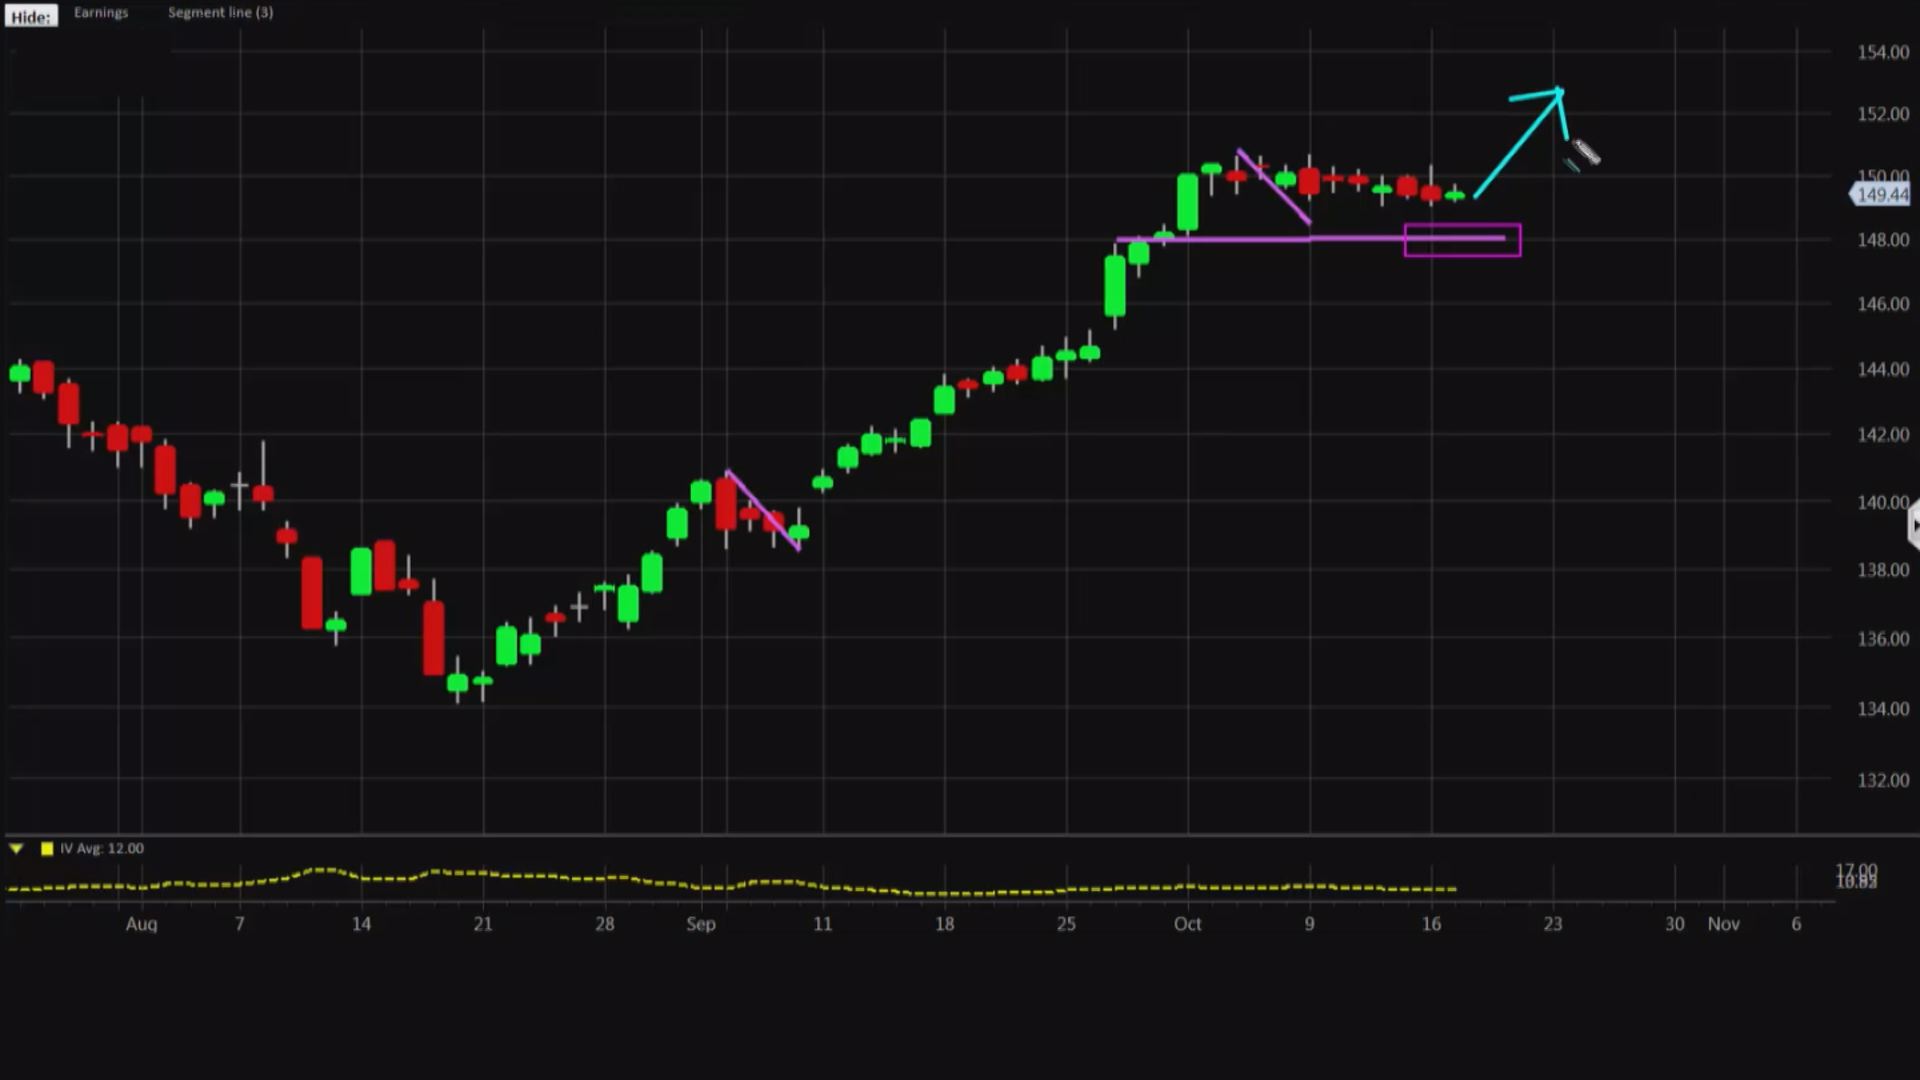Click the 149.44 current price tag
1920x1080 pixels.
(x=1881, y=195)
